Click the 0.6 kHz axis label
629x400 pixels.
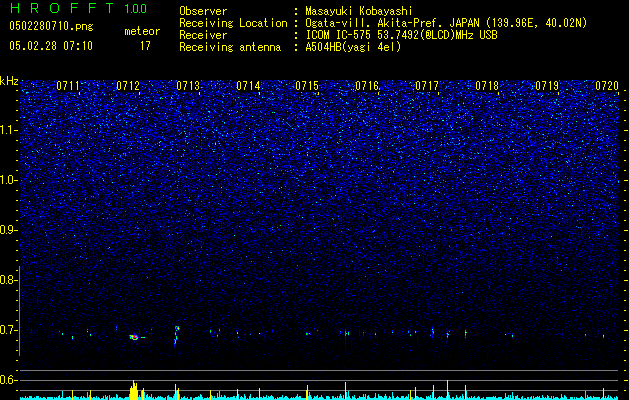click(9, 380)
